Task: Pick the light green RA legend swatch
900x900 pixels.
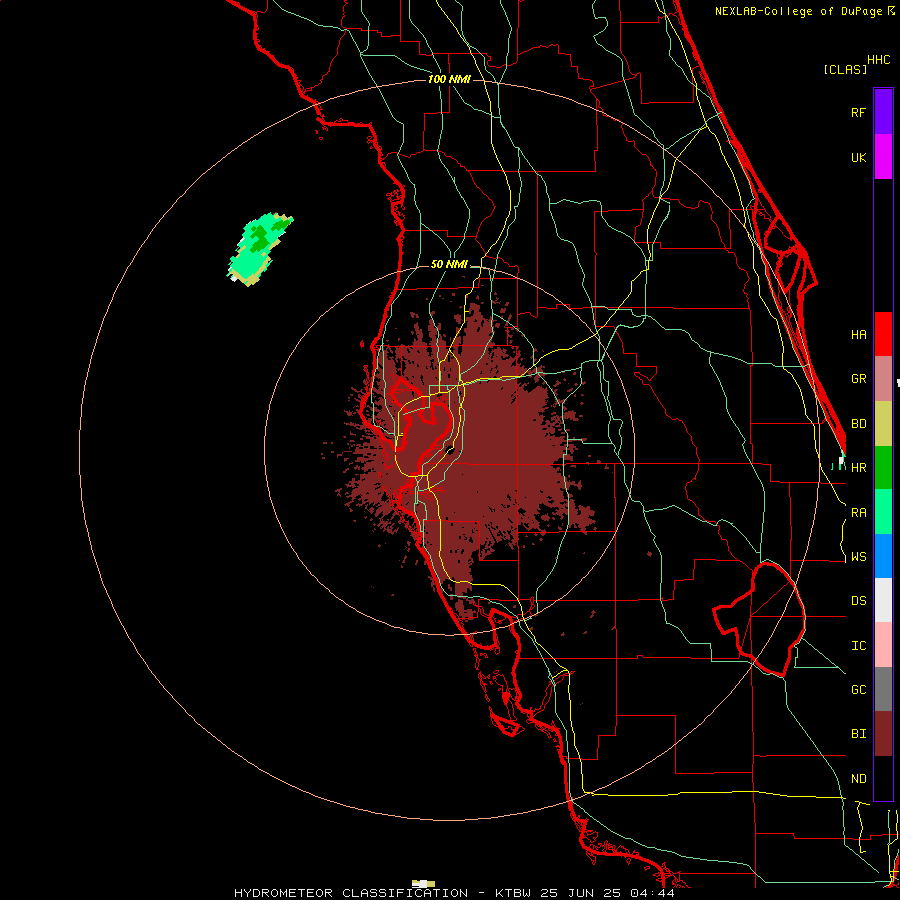Action: click(x=883, y=512)
